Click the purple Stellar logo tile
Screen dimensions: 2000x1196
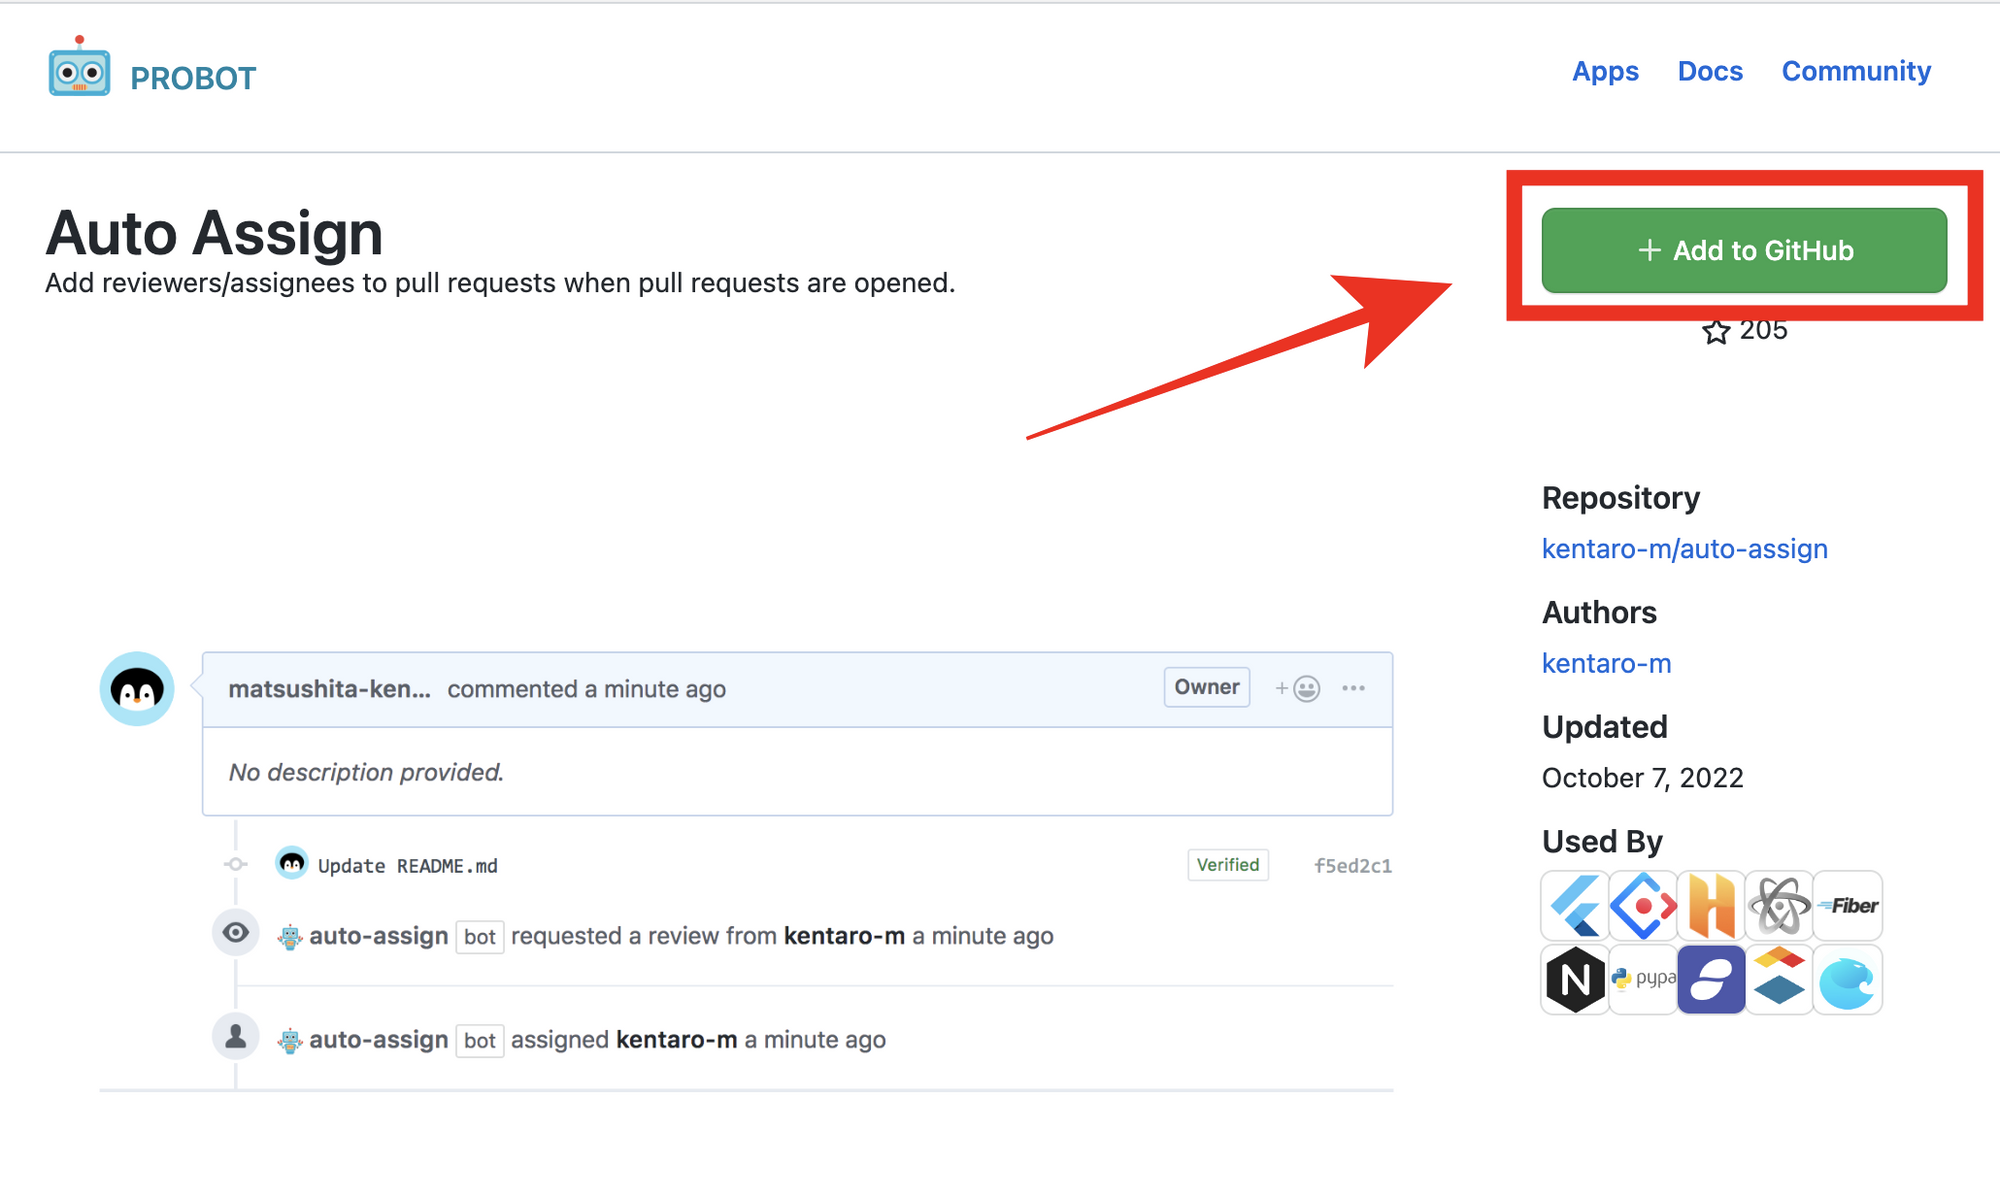1711,980
